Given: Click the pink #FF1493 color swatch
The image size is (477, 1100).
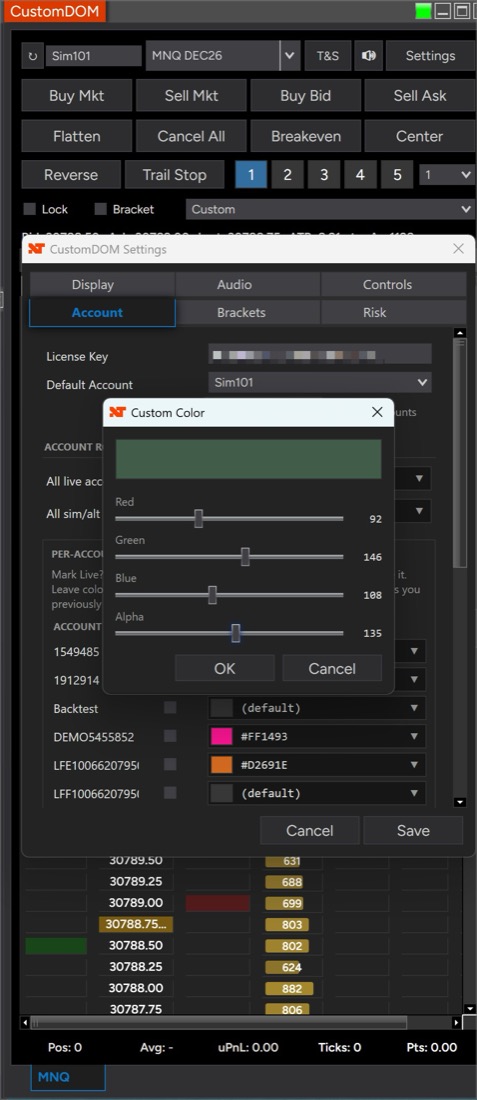Looking at the screenshot, I should tap(222, 736).
